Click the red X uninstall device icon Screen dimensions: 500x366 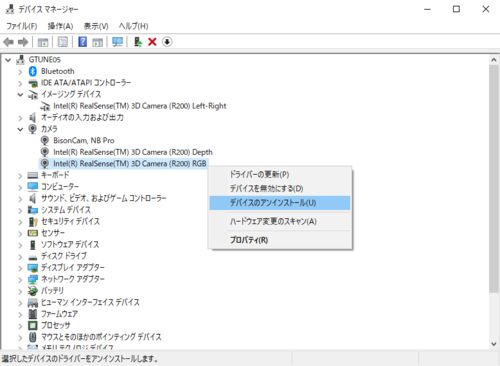coord(152,42)
